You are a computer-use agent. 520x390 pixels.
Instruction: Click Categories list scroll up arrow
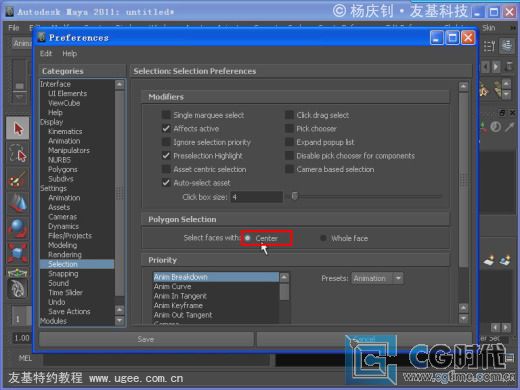(119, 85)
